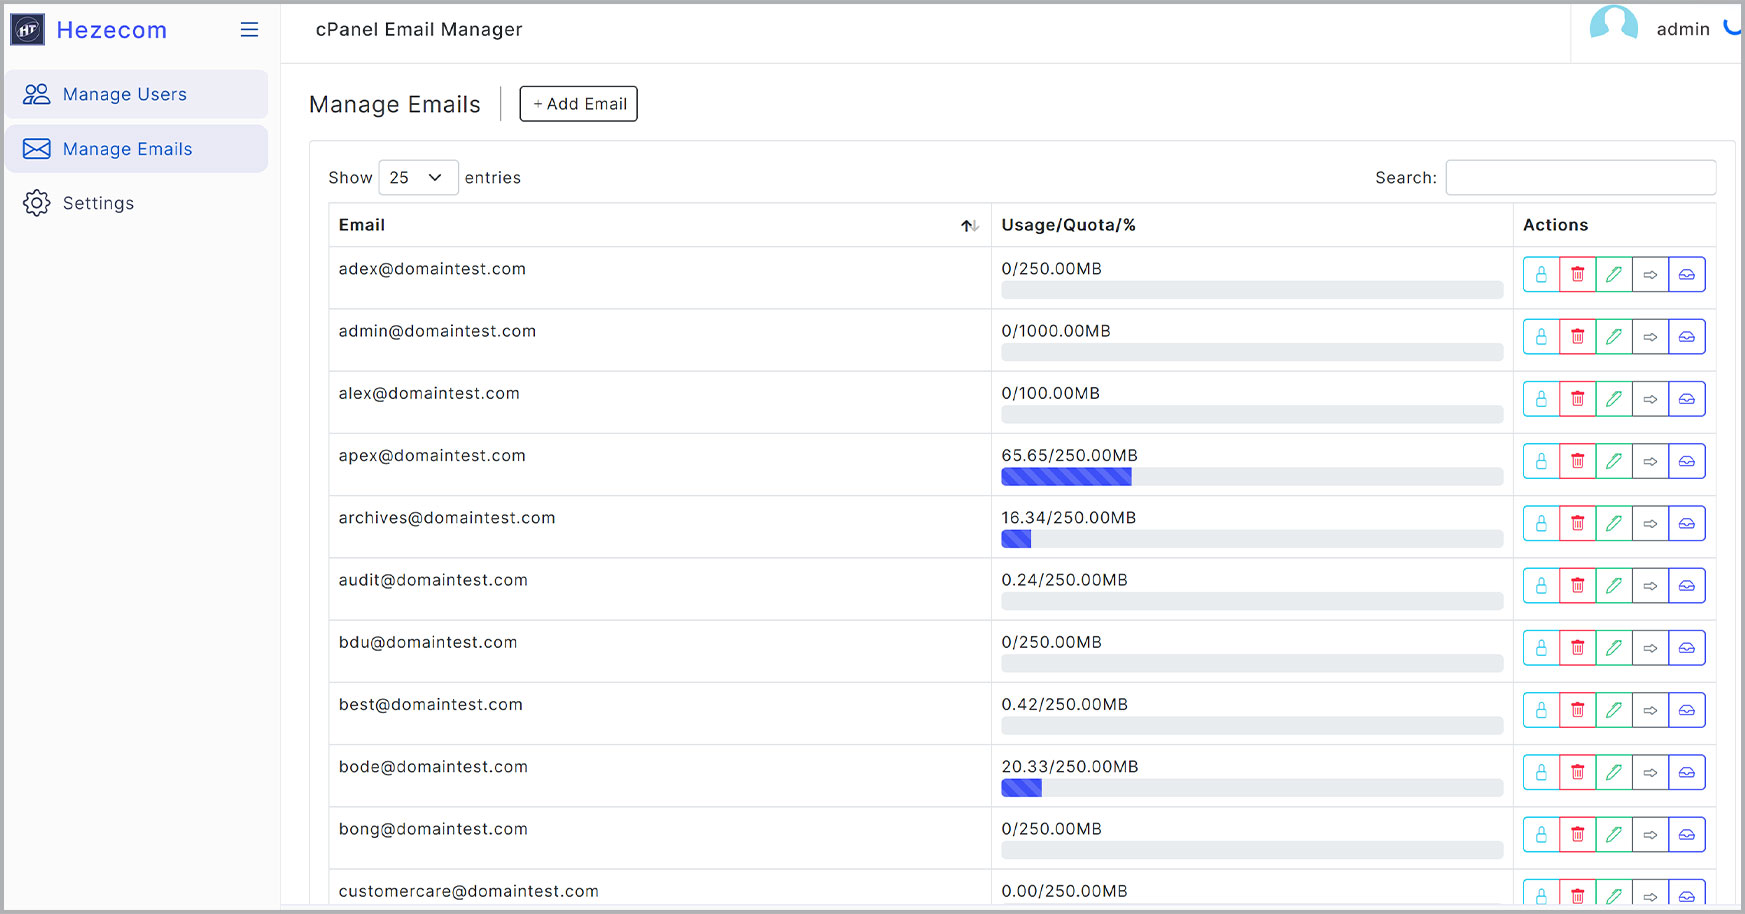Open the inbox icon for alex@domaintest.com
This screenshot has width=1745, height=914.
(1687, 399)
